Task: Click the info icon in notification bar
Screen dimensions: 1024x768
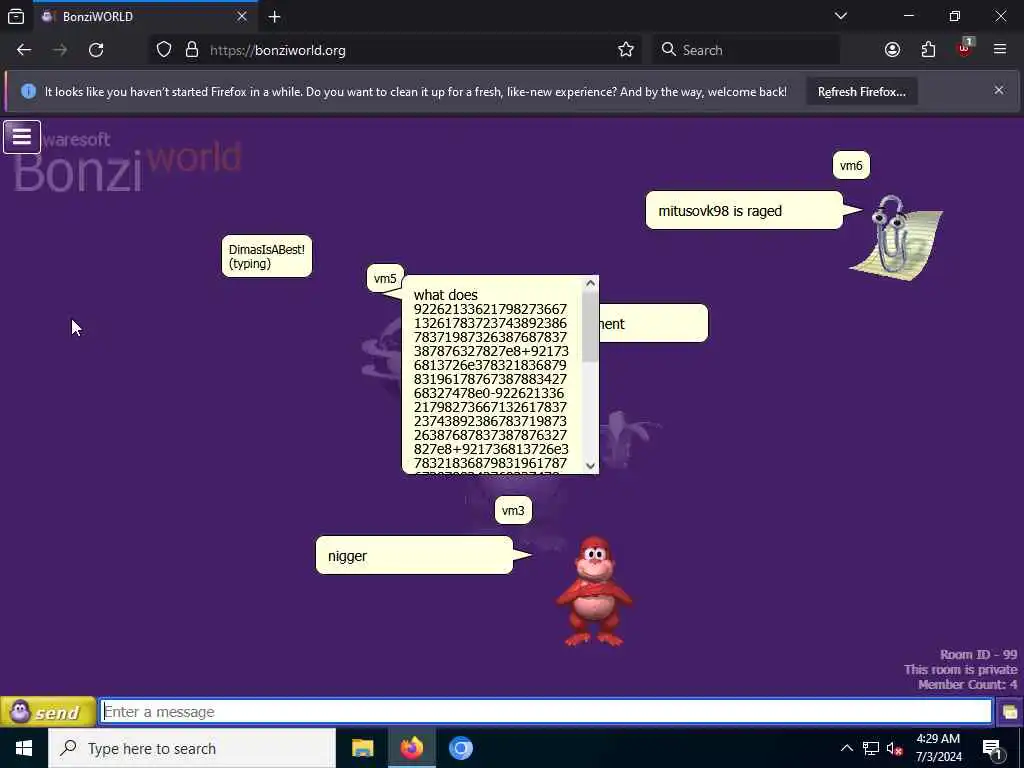Action: (28, 91)
